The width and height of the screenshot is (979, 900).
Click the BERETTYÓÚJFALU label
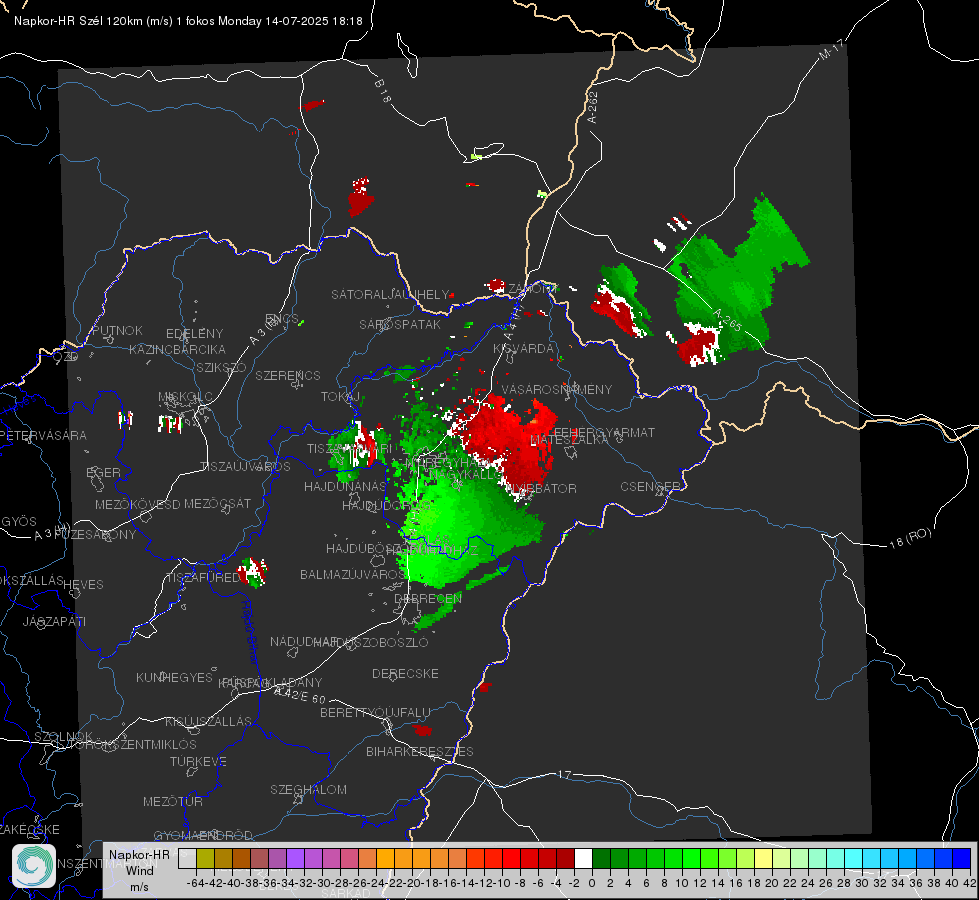coord(375,712)
